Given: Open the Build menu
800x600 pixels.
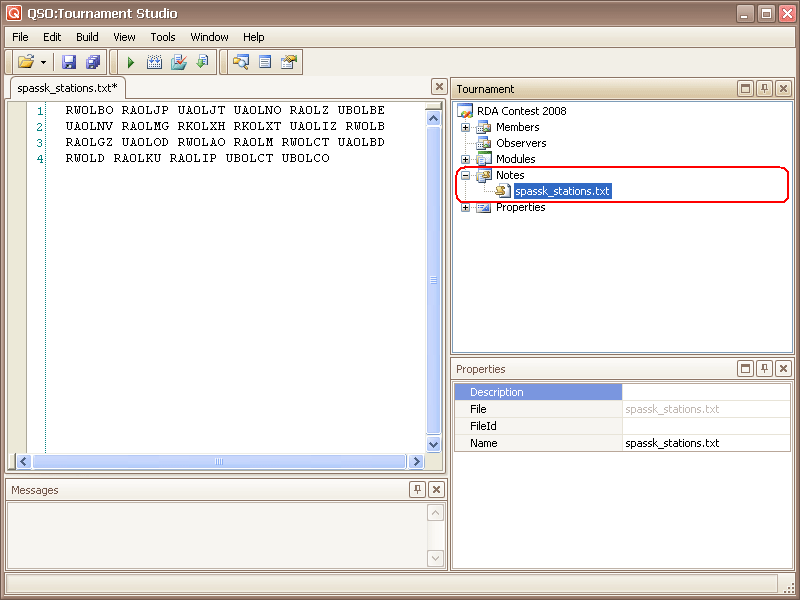Looking at the screenshot, I should coord(87,37).
